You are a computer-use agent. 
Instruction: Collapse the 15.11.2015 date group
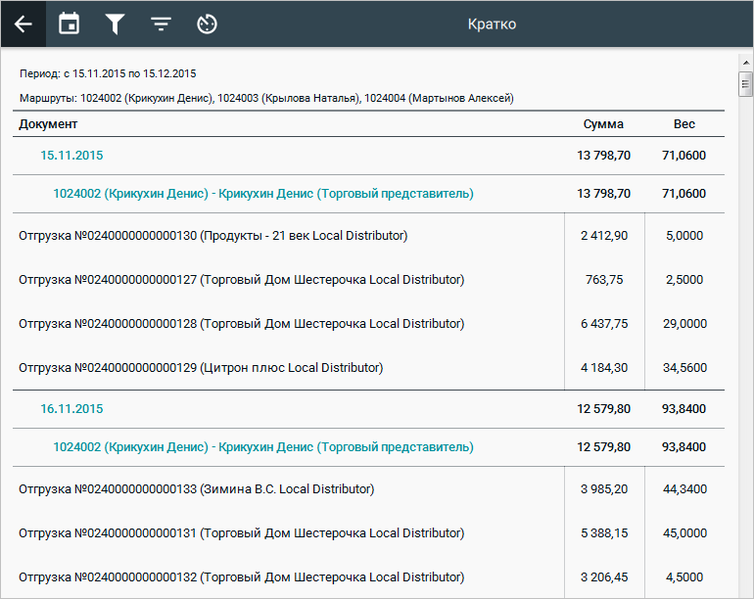point(71,156)
